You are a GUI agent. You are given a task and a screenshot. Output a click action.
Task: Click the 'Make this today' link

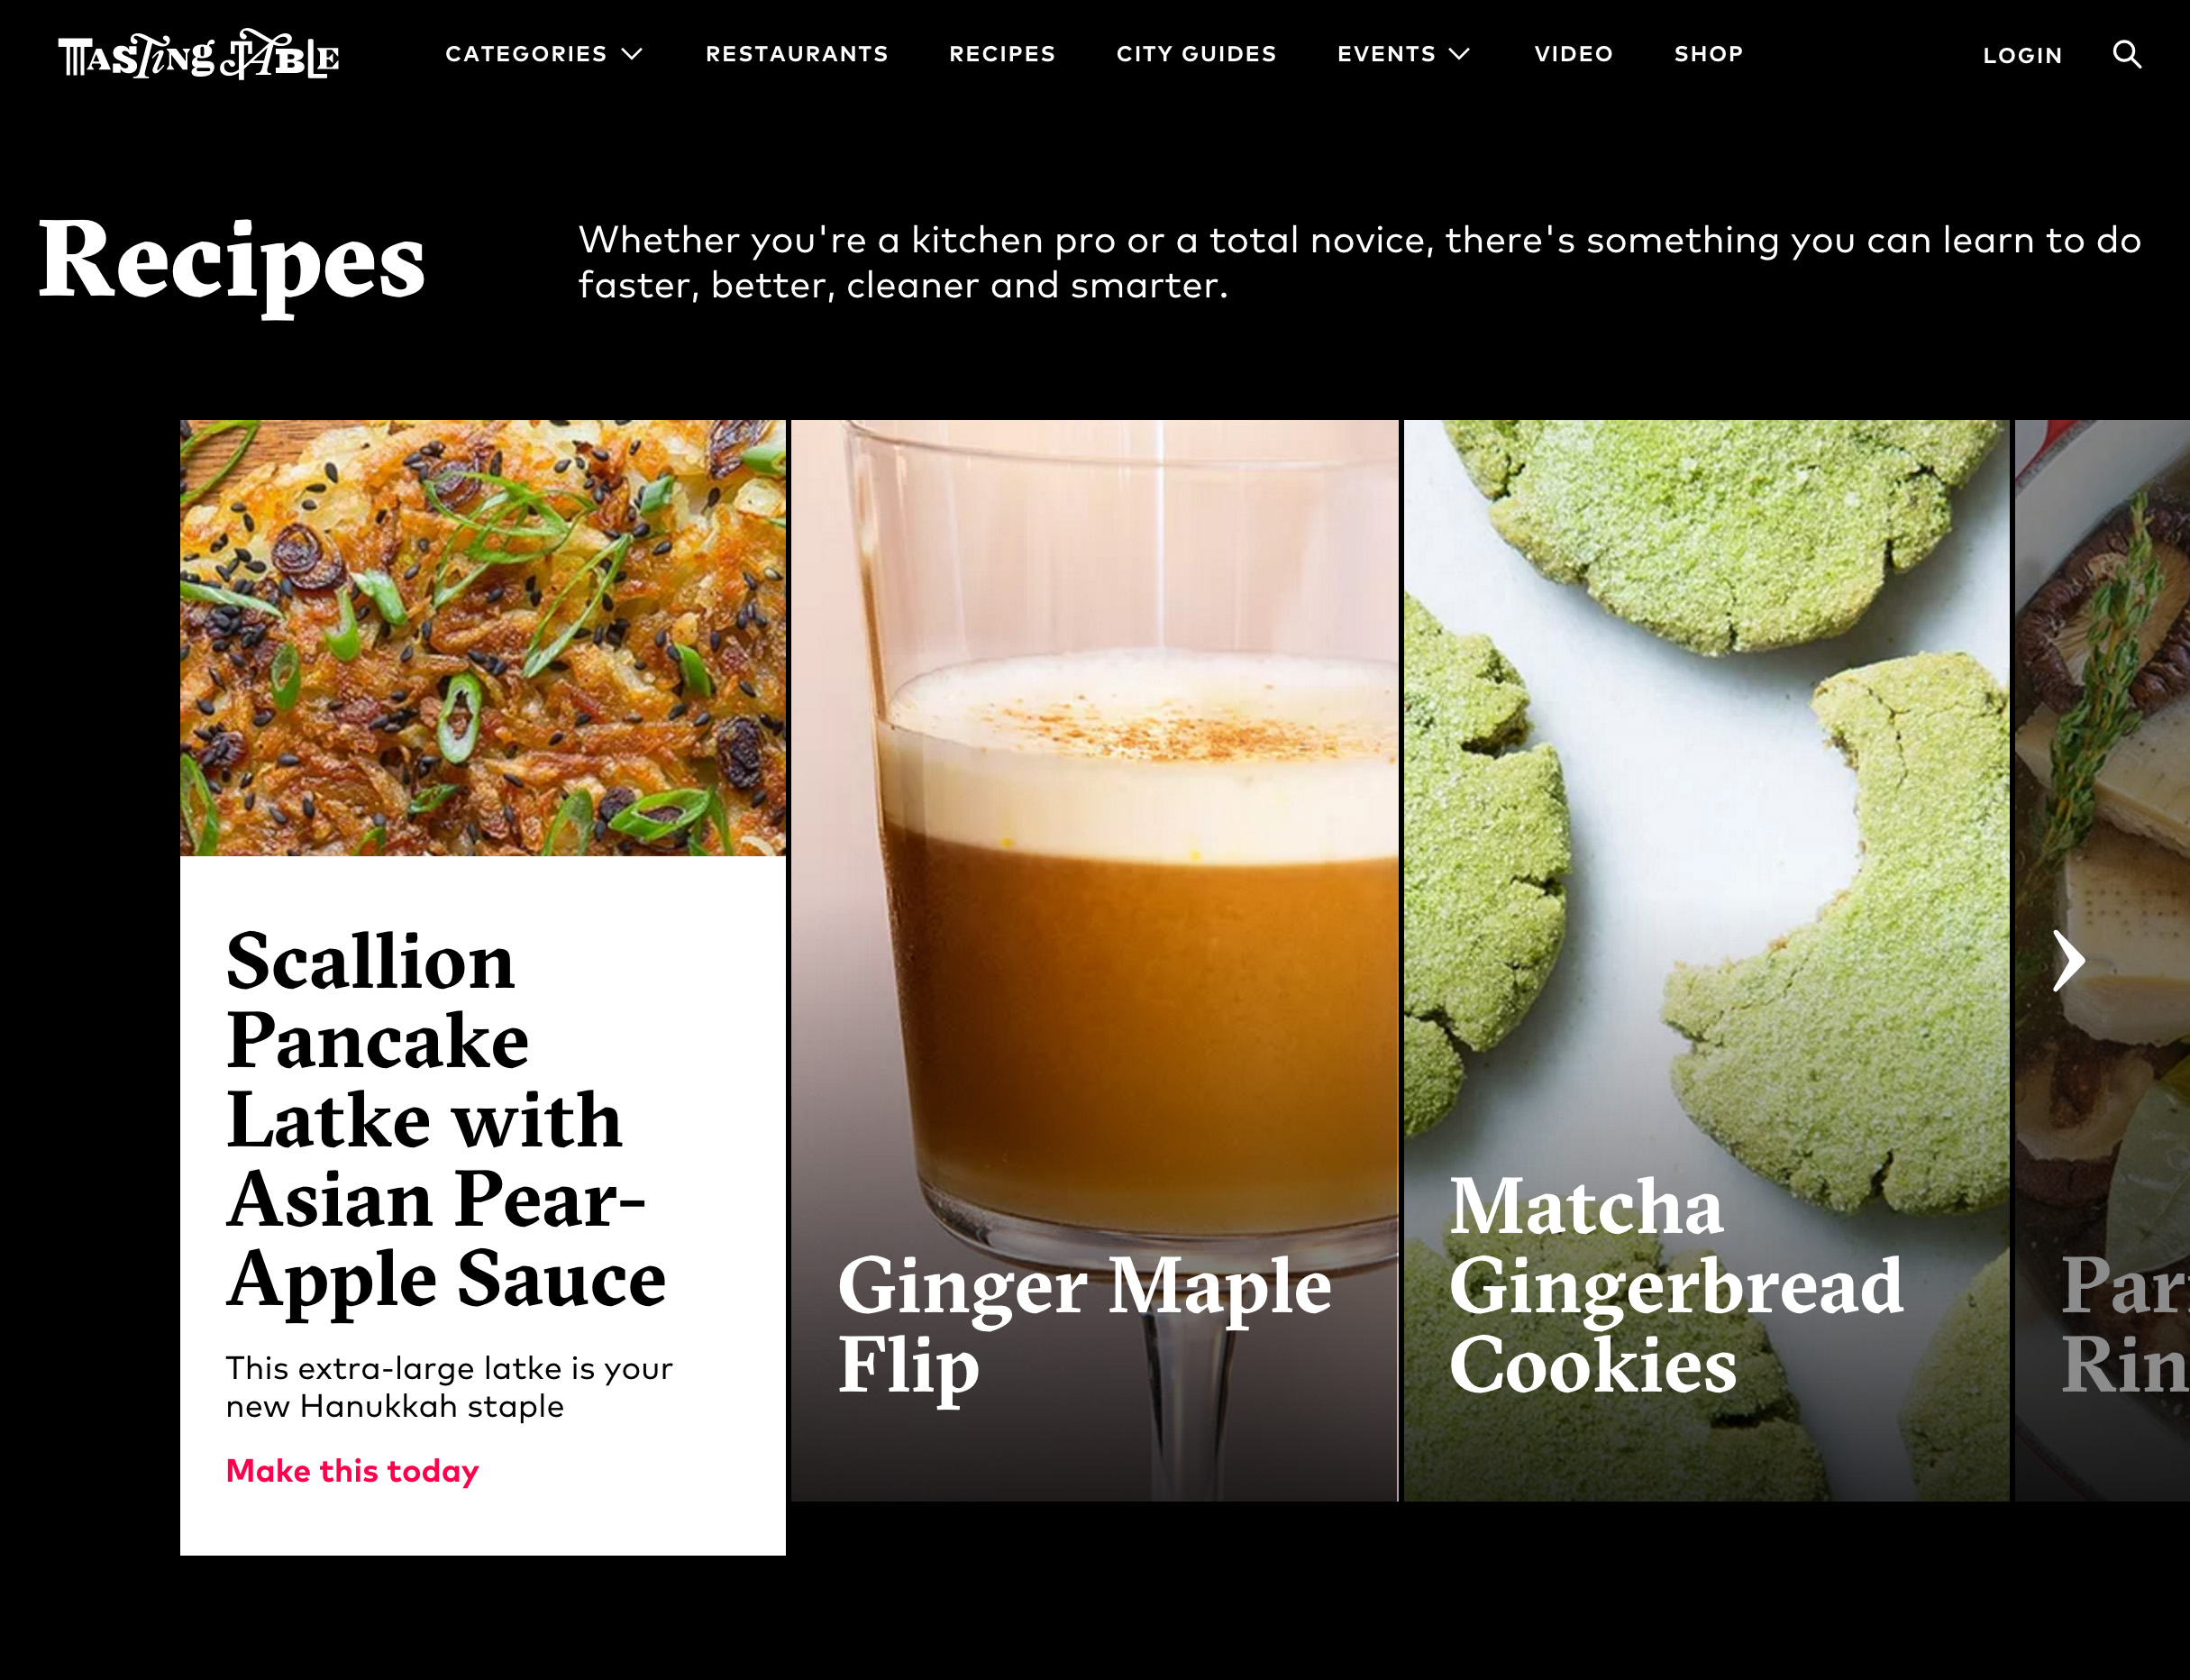(352, 1471)
